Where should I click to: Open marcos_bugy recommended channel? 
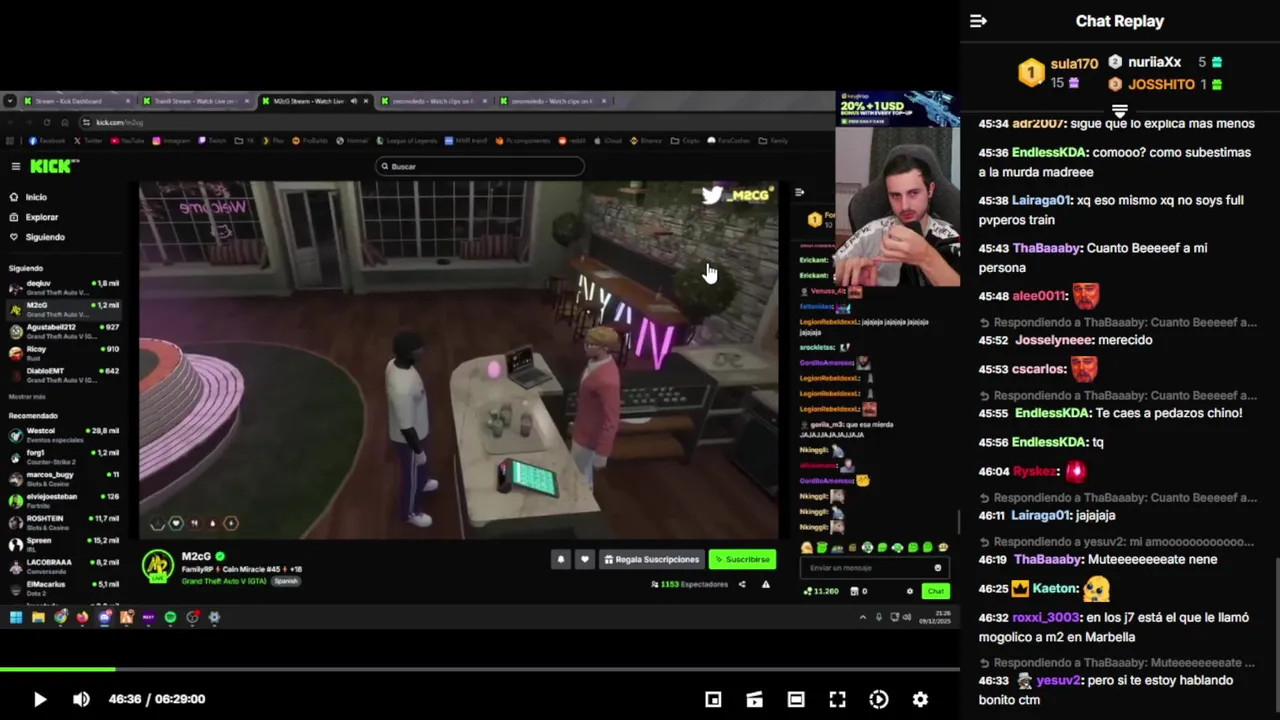[64, 478]
